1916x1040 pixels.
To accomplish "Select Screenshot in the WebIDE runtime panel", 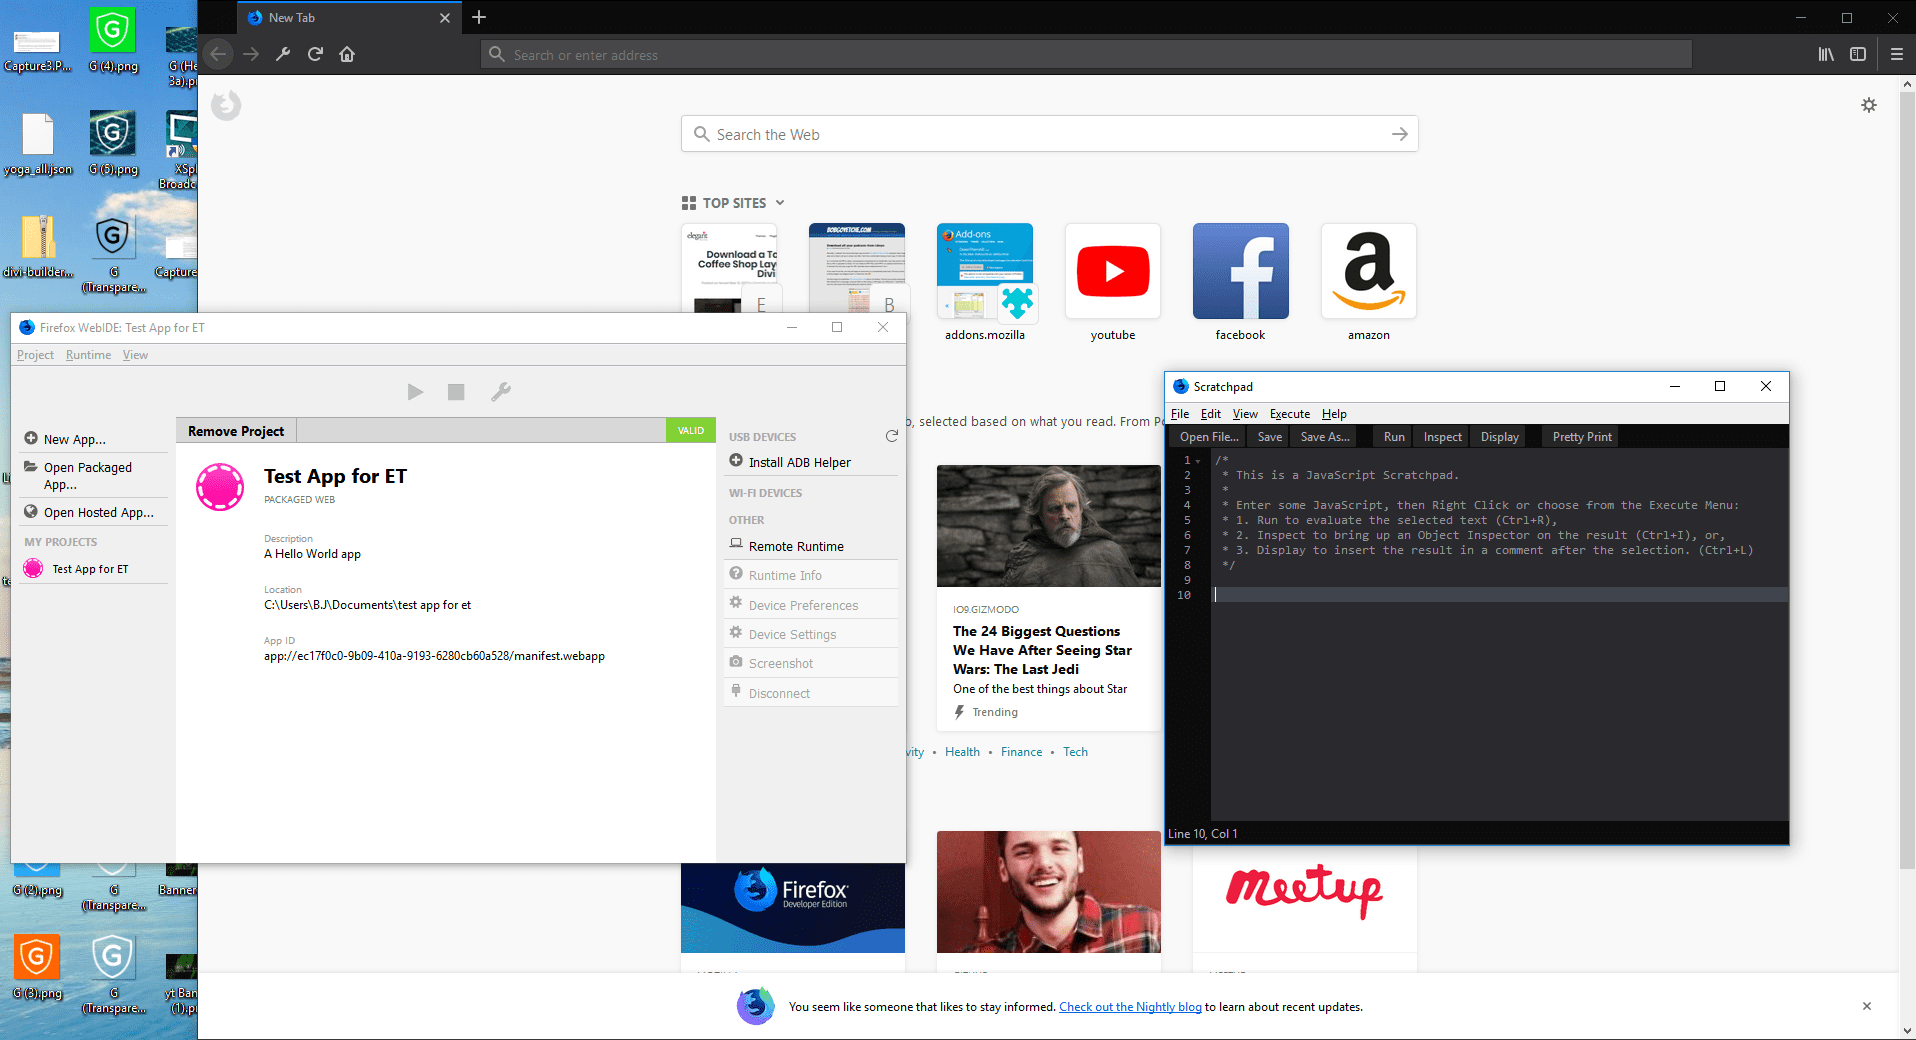I will [x=780, y=662].
